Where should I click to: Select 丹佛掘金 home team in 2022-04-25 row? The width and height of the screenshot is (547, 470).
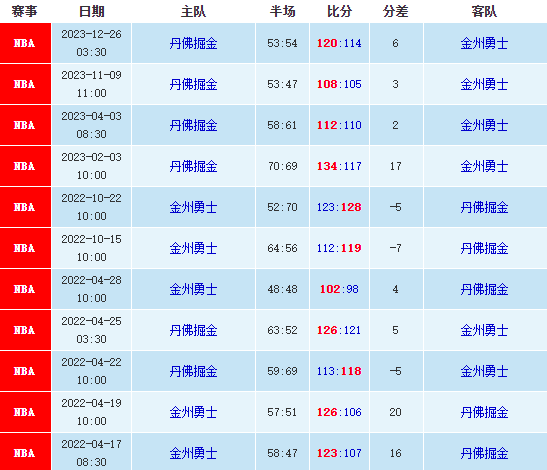(x=193, y=330)
